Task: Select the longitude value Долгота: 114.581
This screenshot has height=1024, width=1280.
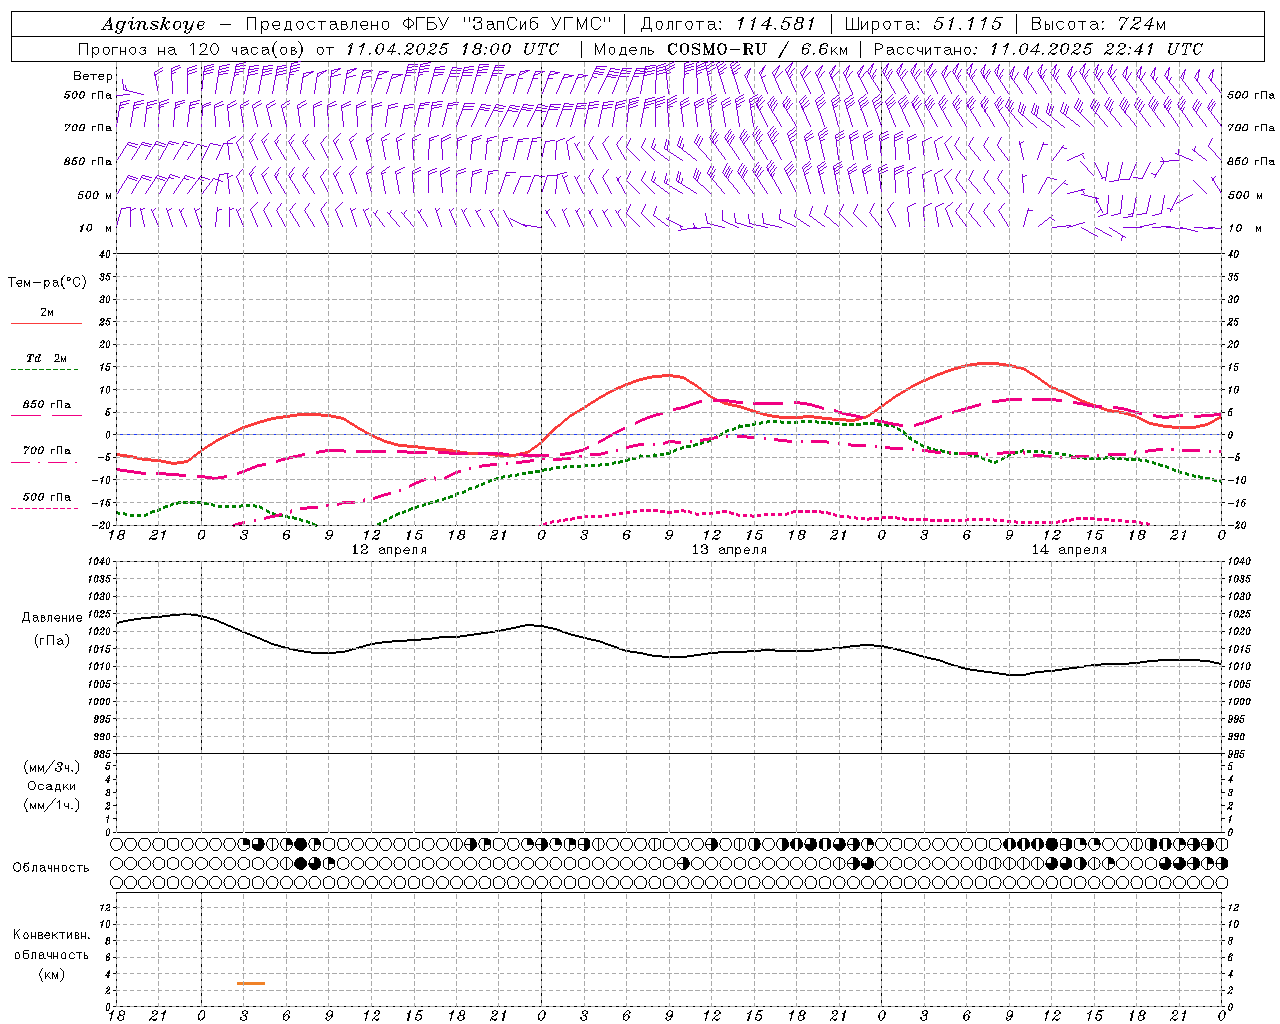Action: [x=728, y=24]
